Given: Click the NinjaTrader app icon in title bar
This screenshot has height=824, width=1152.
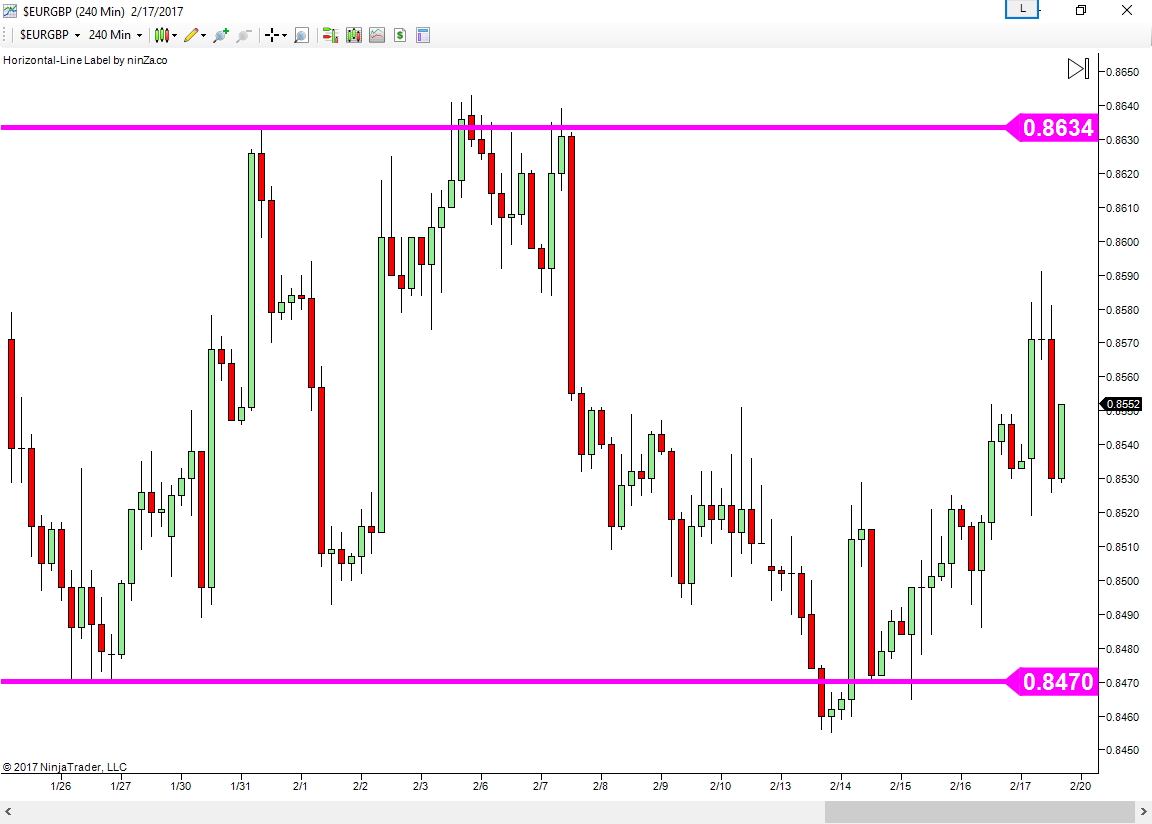Looking at the screenshot, I should pos(10,11).
